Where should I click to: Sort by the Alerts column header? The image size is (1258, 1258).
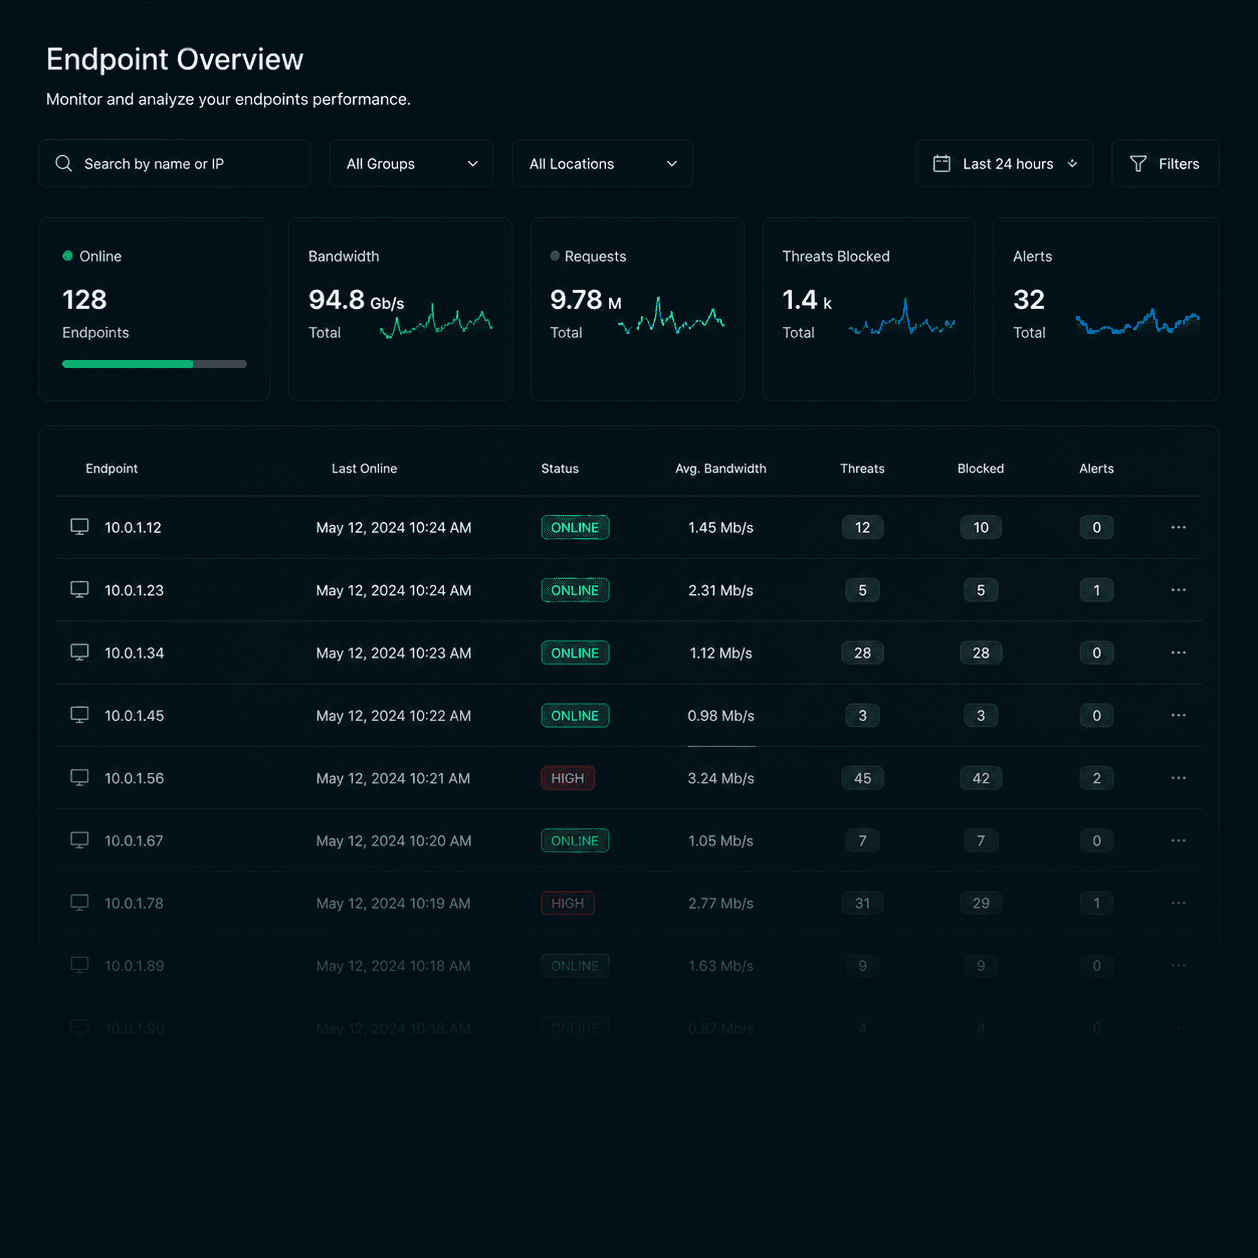tap(1097, 468)
